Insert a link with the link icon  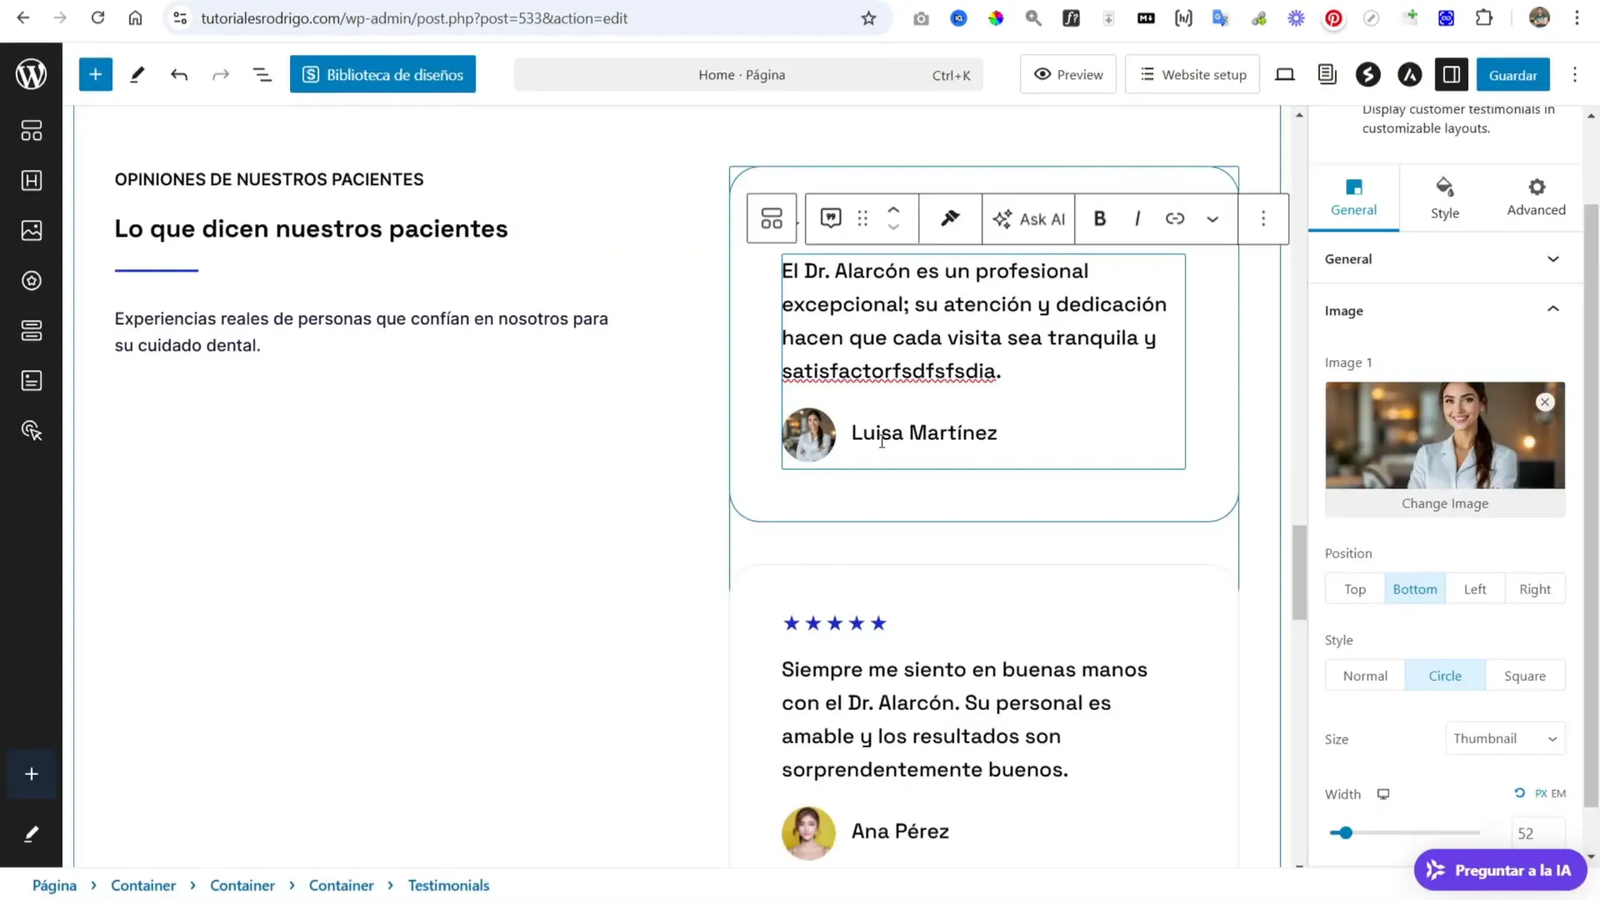(1174, 219)
